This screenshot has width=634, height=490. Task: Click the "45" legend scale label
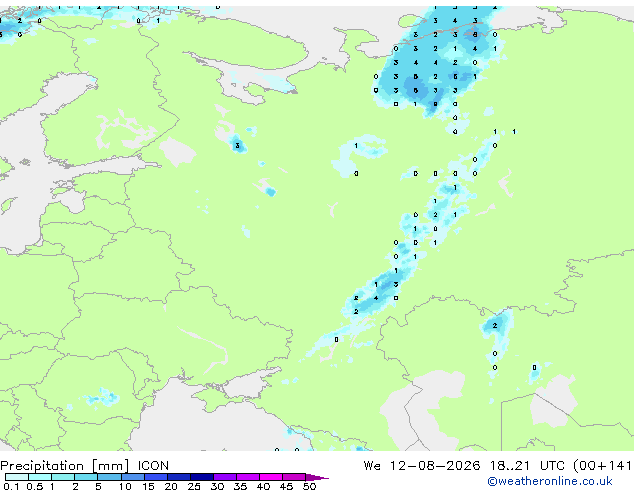point(286,486)
